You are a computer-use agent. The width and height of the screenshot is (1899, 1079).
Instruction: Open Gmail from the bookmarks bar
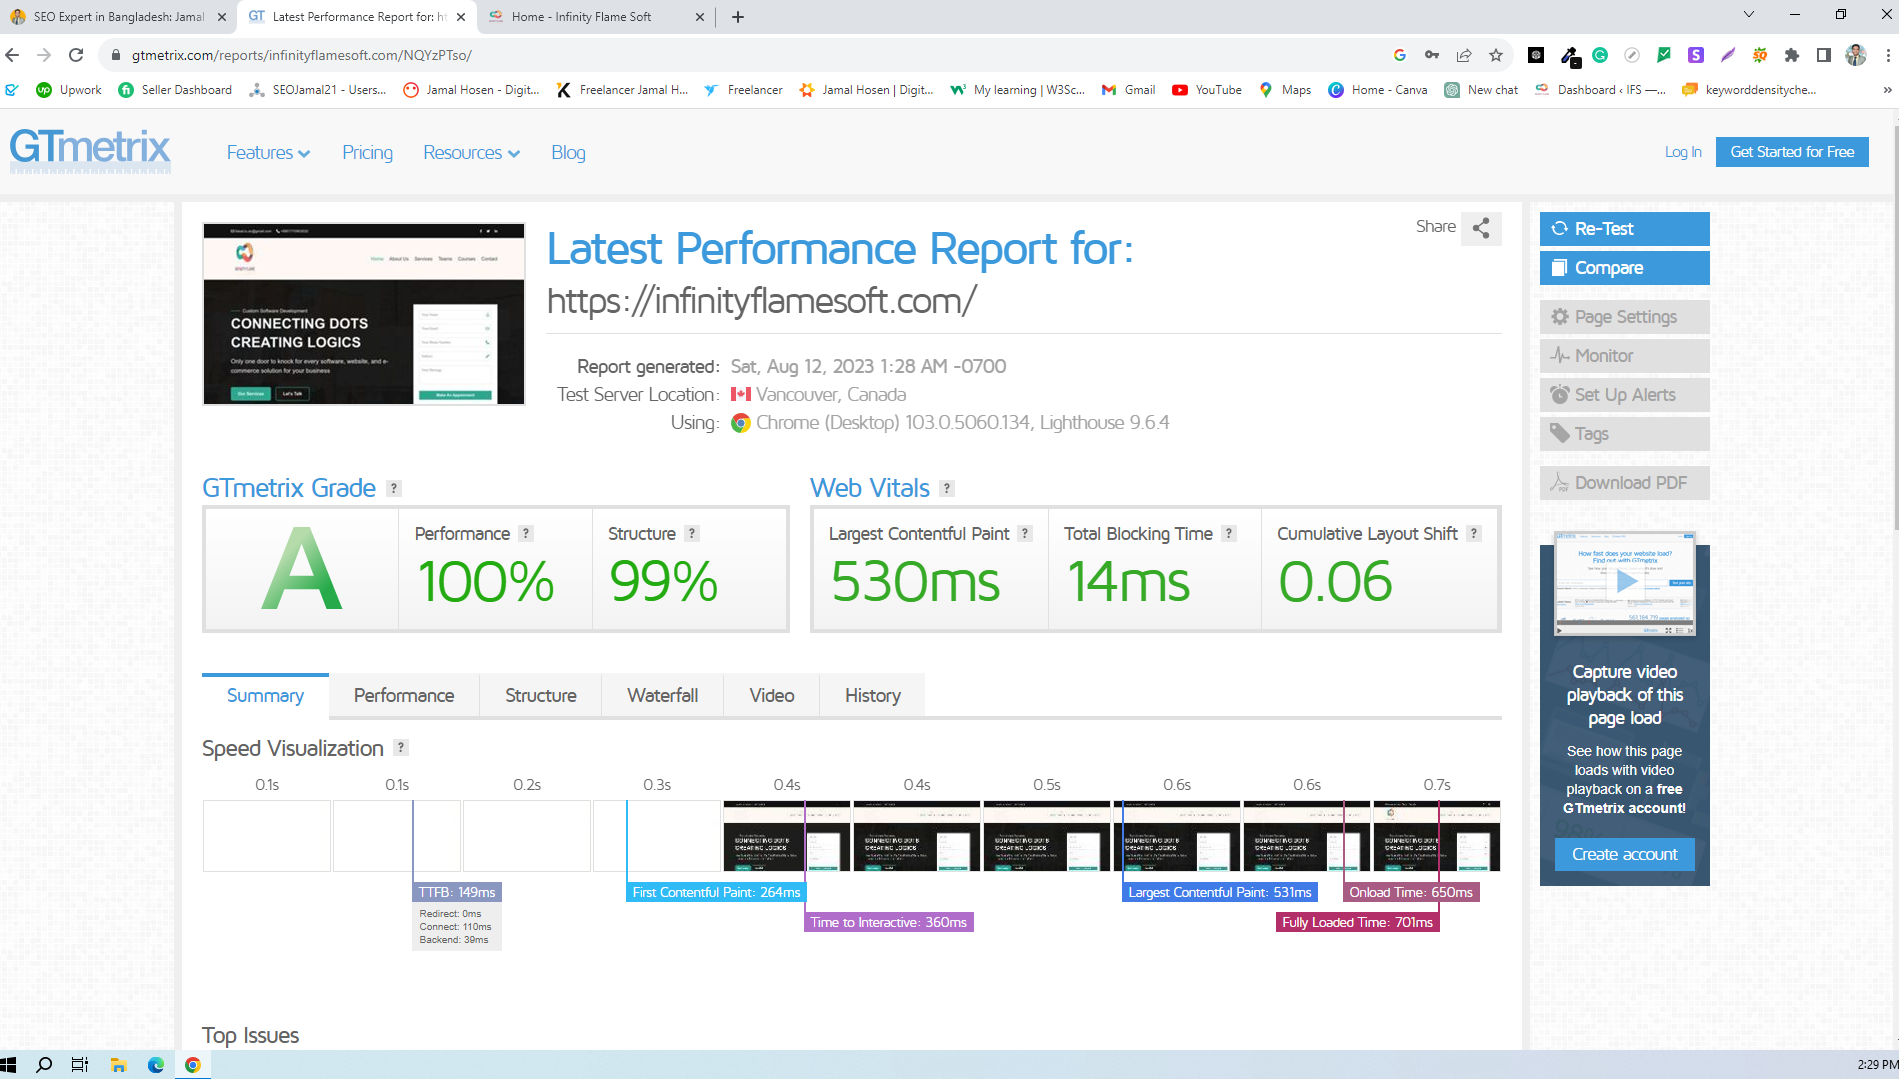1128,89
